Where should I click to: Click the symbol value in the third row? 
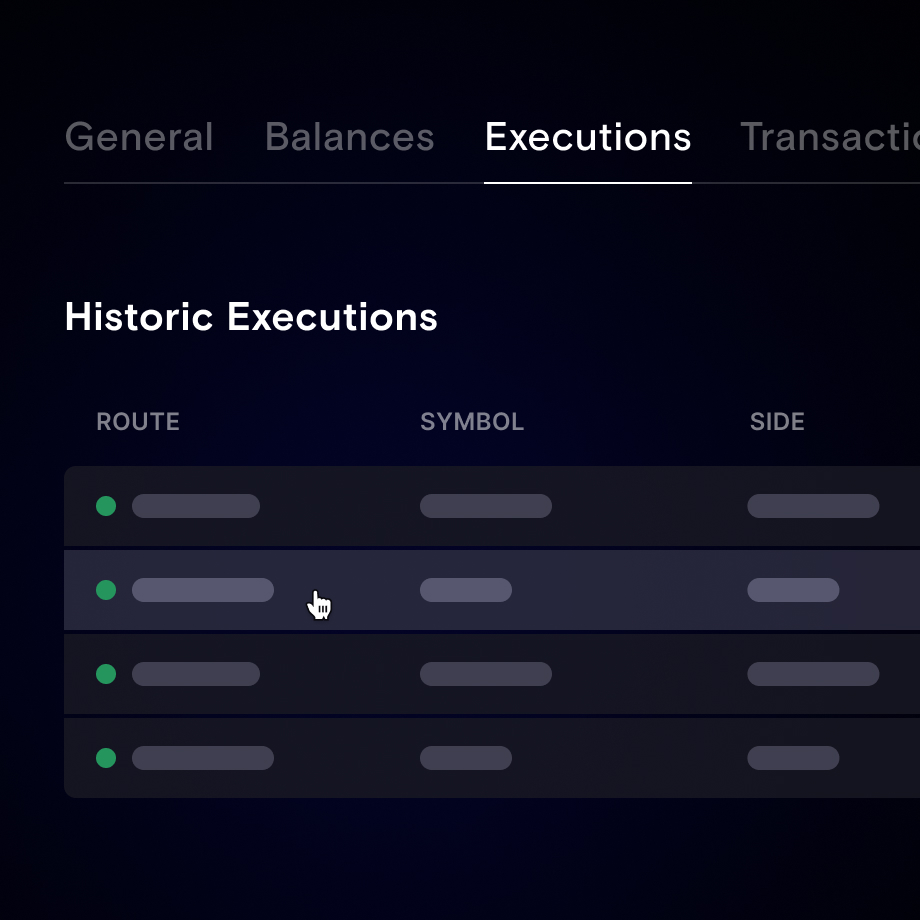tap(486, 674)
